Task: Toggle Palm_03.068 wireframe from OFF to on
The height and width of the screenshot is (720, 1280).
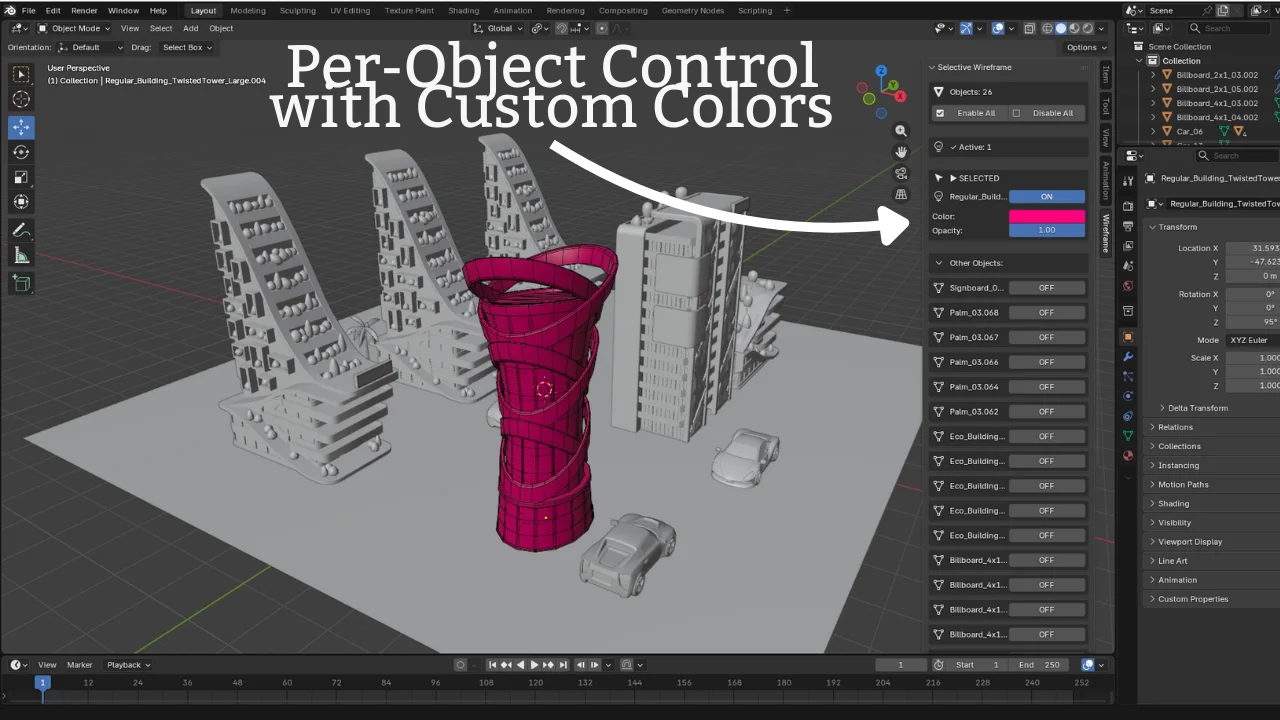Action: [x=1046, y=312]
